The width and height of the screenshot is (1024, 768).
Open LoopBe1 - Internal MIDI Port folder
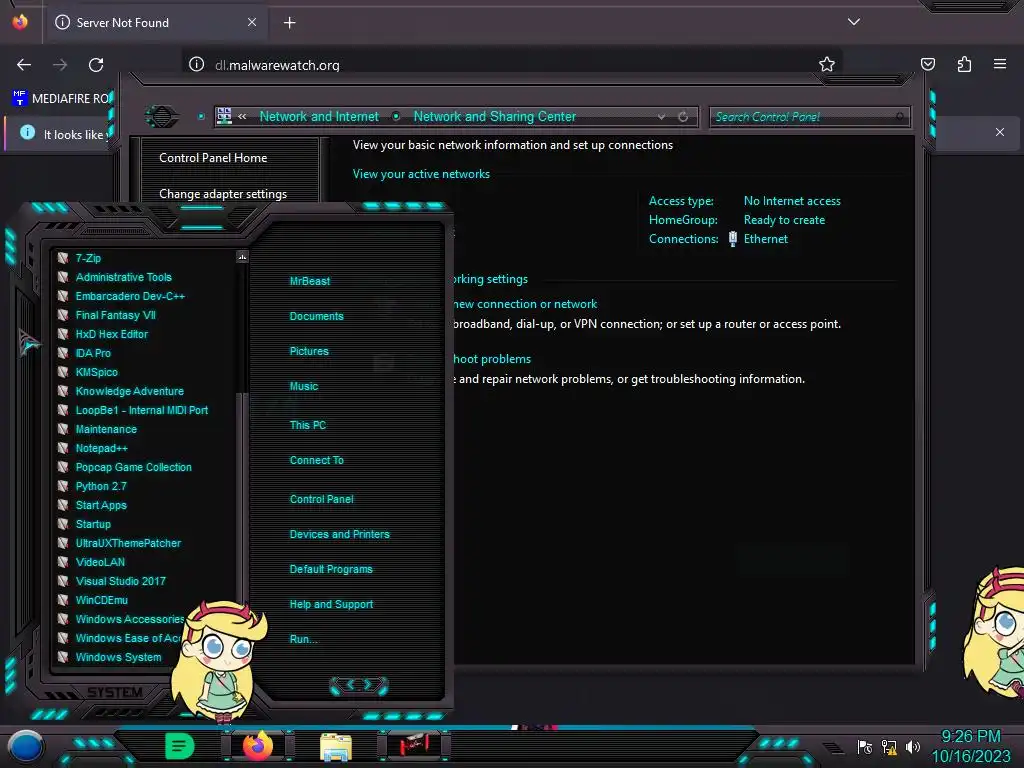142,409
